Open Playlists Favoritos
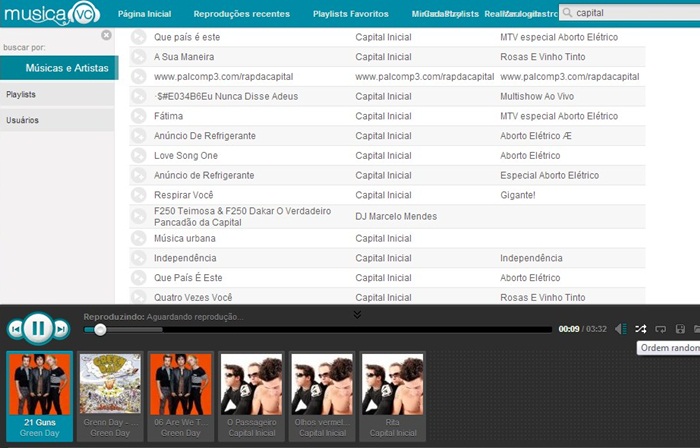 click(350, 14)
